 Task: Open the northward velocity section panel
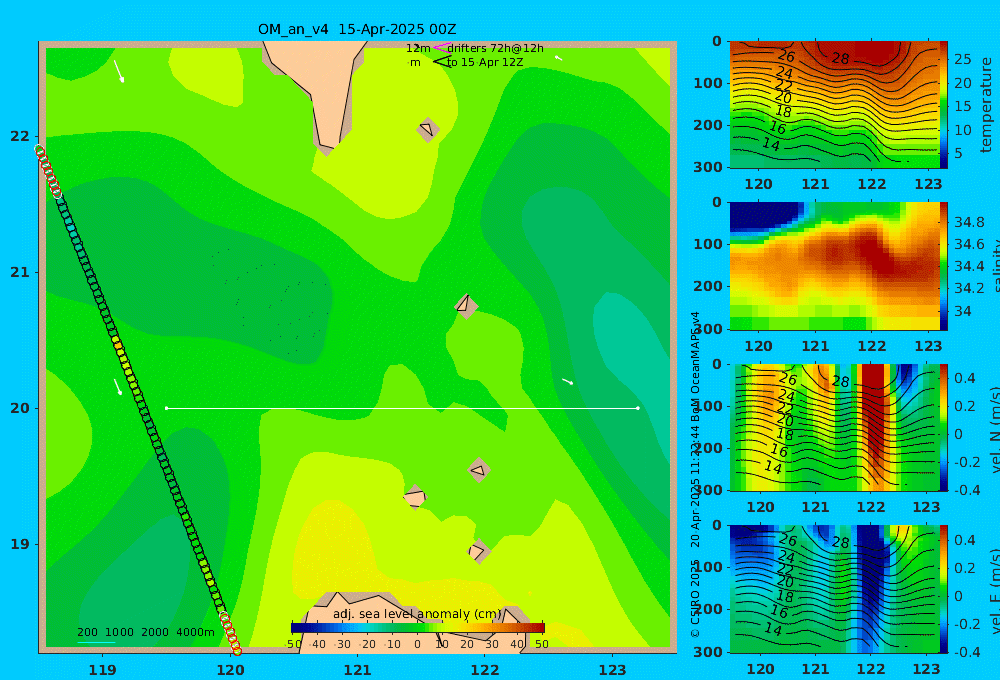[834, 428]
